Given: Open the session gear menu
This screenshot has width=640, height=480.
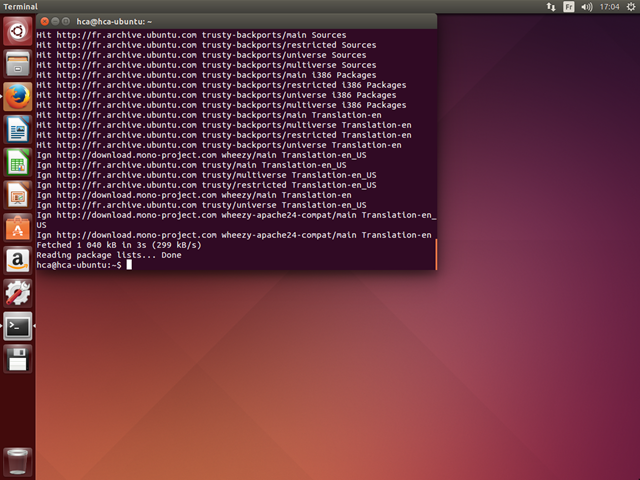Looking at the screenshot, I should (x=631, y=7).
